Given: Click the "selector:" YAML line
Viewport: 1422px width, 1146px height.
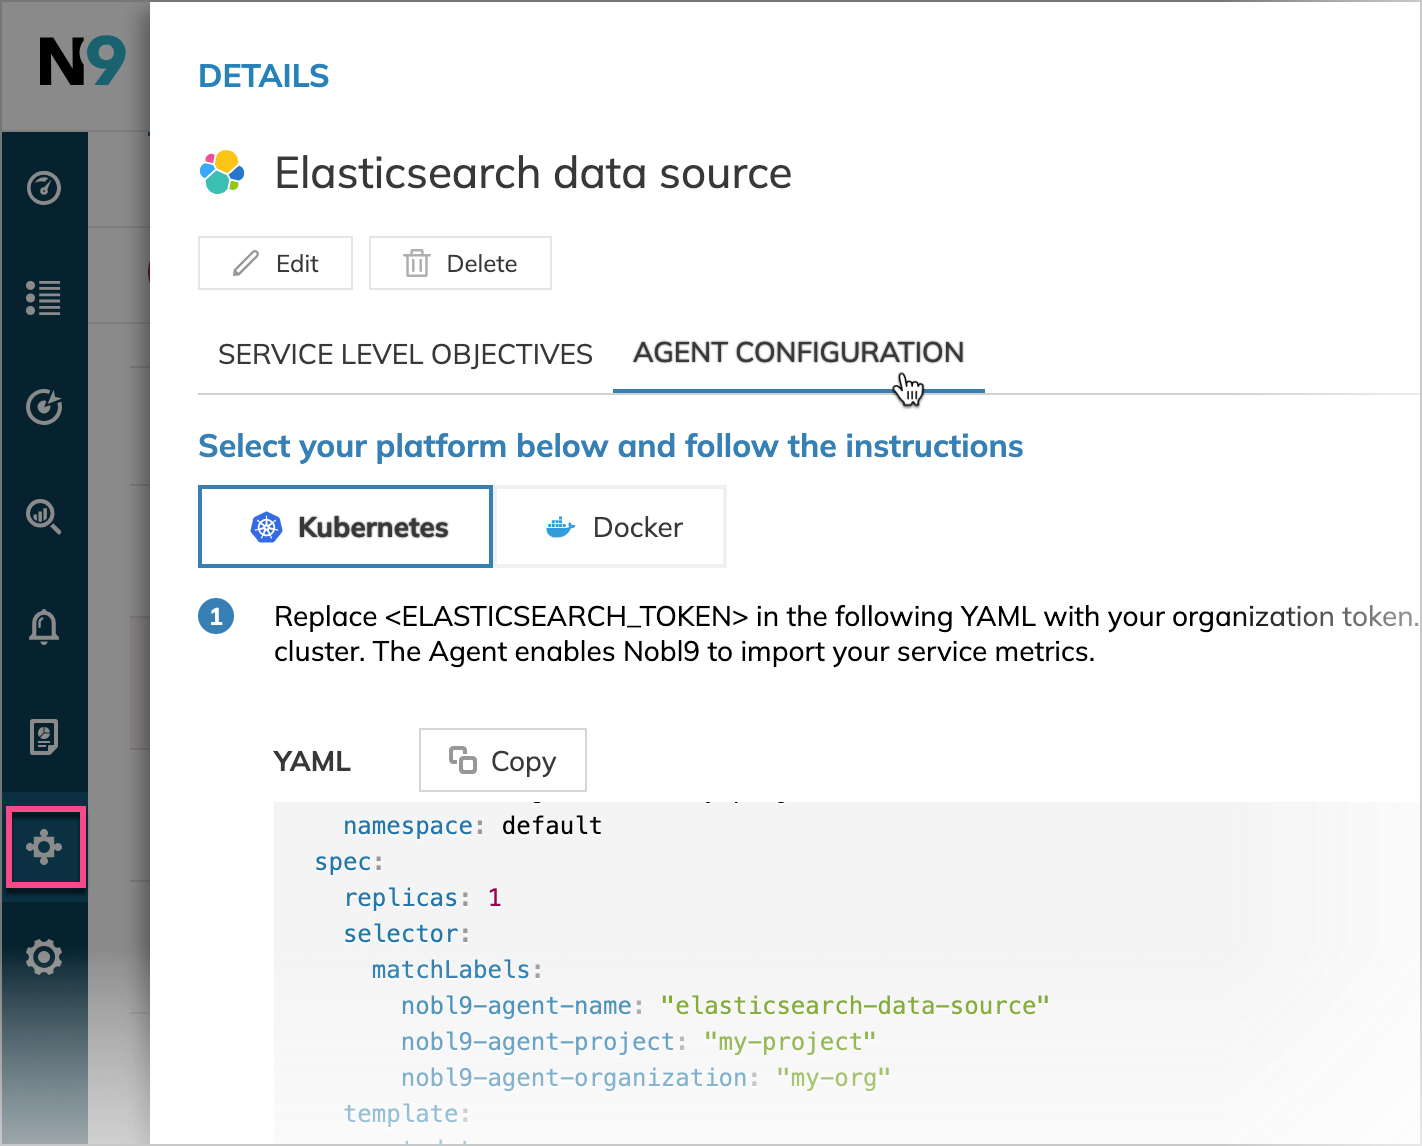Looking at the screenshot, I should pyautogui.click(x=407, y=934).
